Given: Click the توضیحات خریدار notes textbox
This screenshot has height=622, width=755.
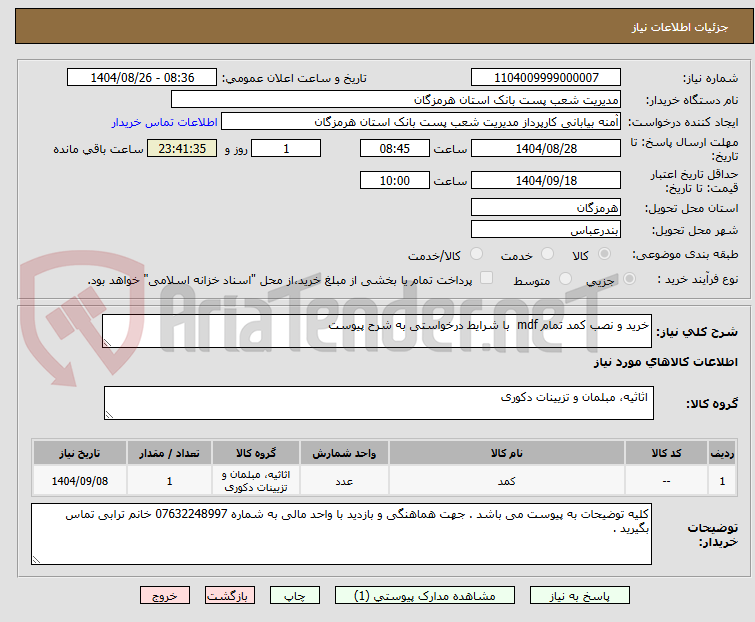Looking at the screenshot, I should tap(341, 534).
